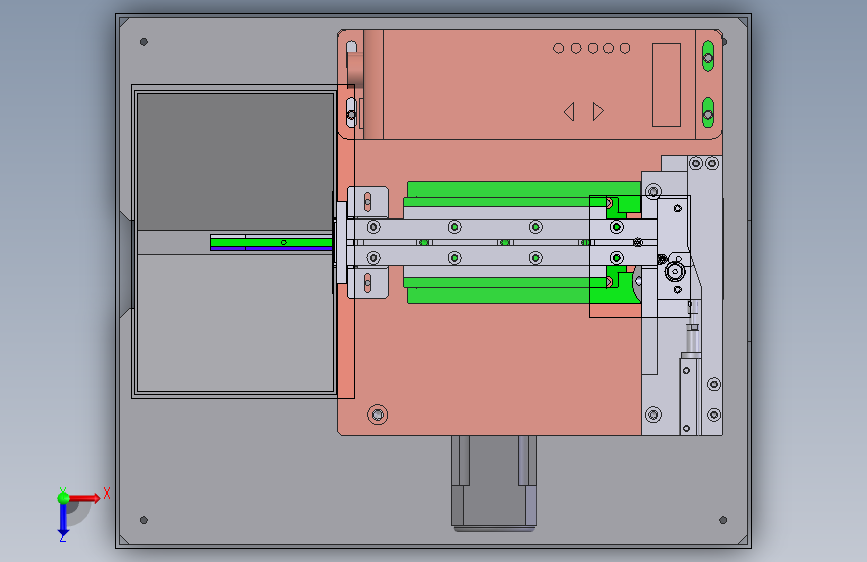Select the upper green slotted hole on the controller
The height and width of the screenshot is (562, 867).
click(708, 56)
